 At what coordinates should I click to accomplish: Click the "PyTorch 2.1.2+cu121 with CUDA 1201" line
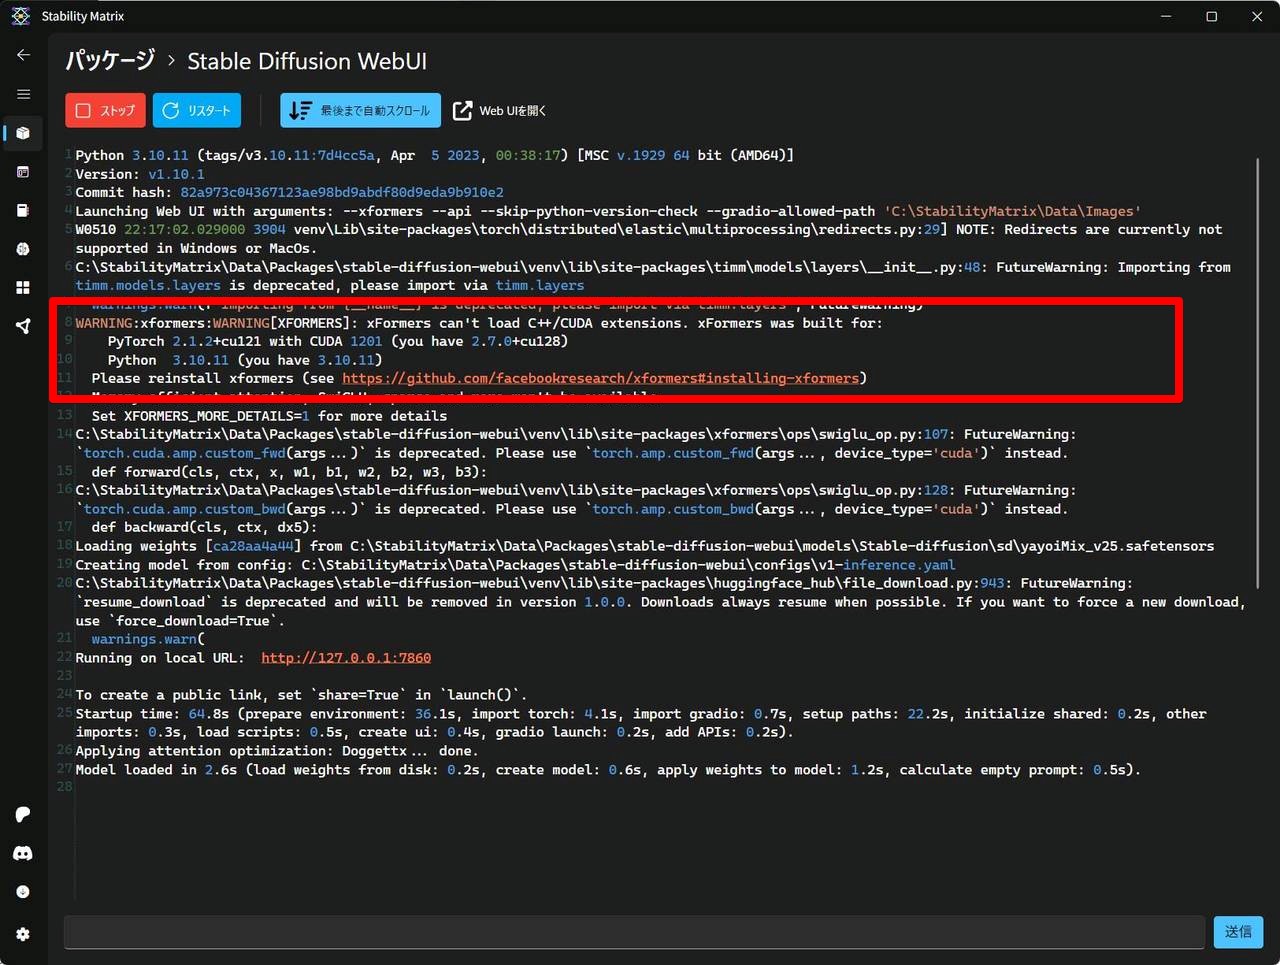point(338,341)
